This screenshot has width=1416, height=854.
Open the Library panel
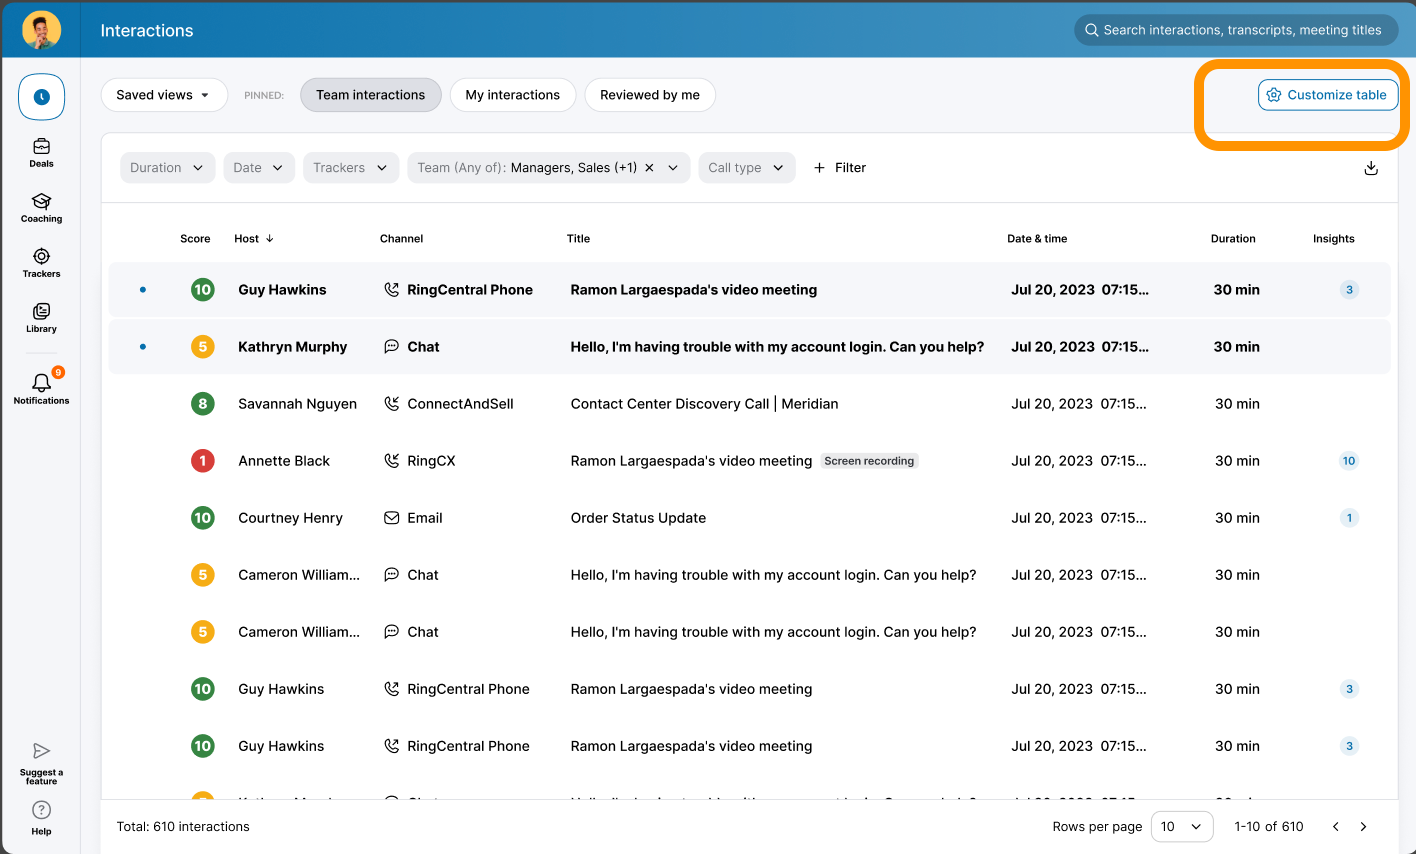click(x=41, y=317)
